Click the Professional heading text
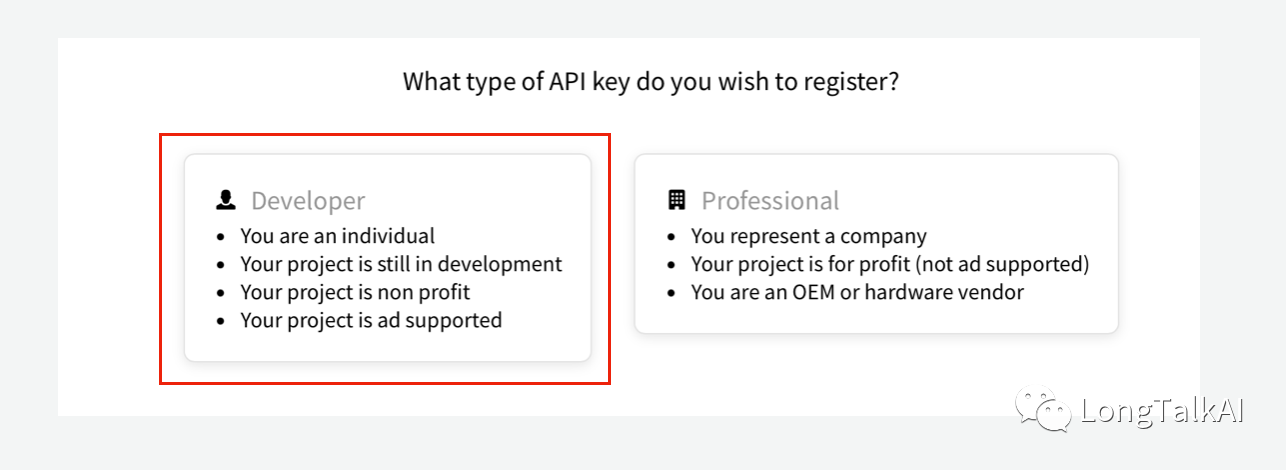Screen dimensions: 1286x470 [x=770, y=201]
